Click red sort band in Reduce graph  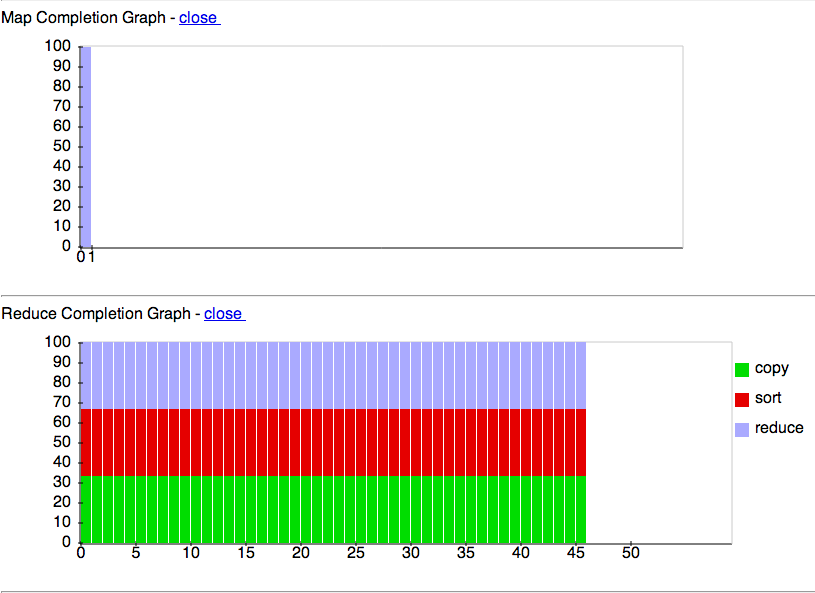[x=330, y=442]
